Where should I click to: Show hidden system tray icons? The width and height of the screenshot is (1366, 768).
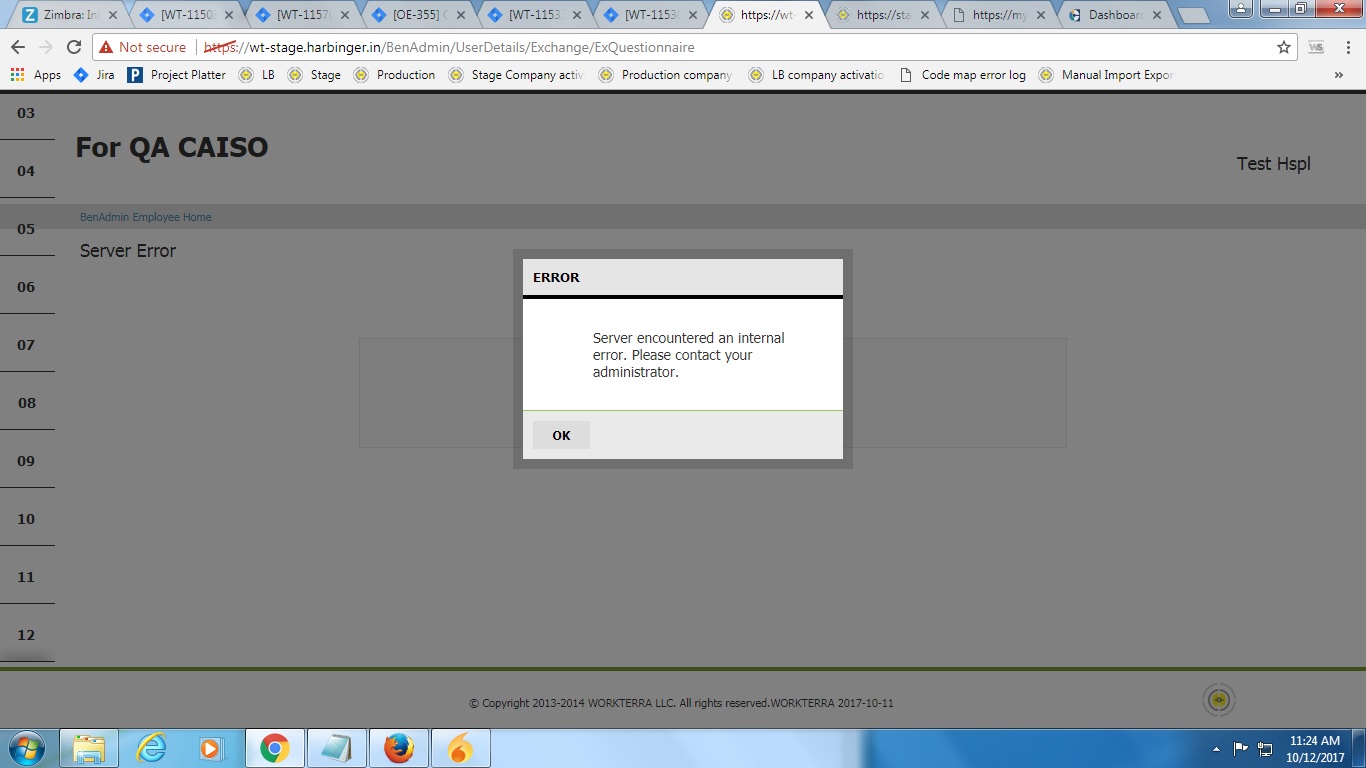[x=1217, y=748]
